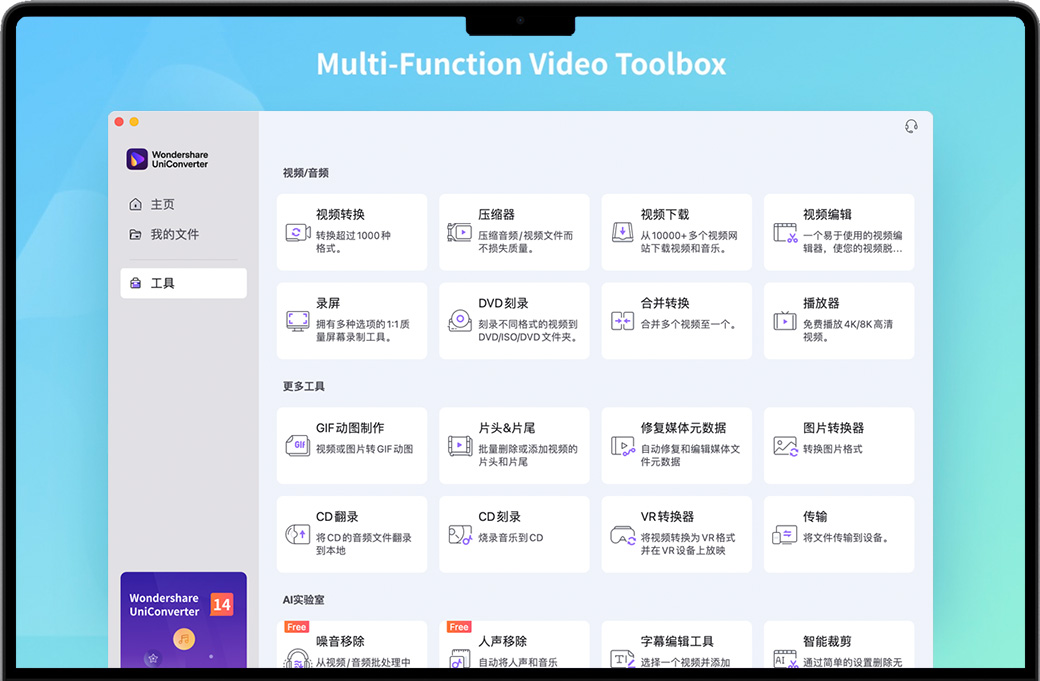1040x681 pixels.
Task: Click the UniConverter 14 promo banner
Action: 184,620
